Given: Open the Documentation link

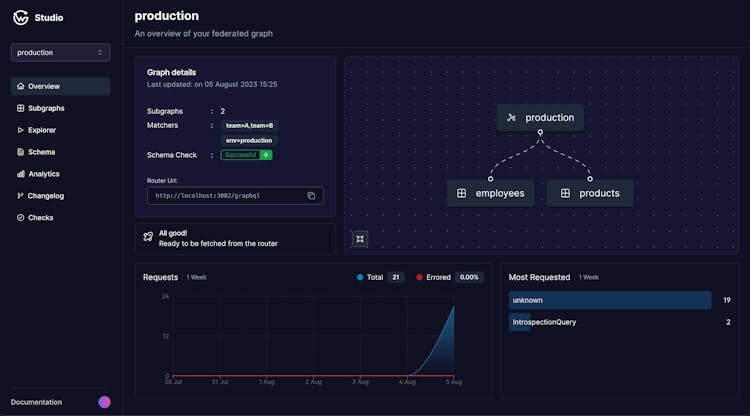Looking at the screenshot, I should (36, 402).
